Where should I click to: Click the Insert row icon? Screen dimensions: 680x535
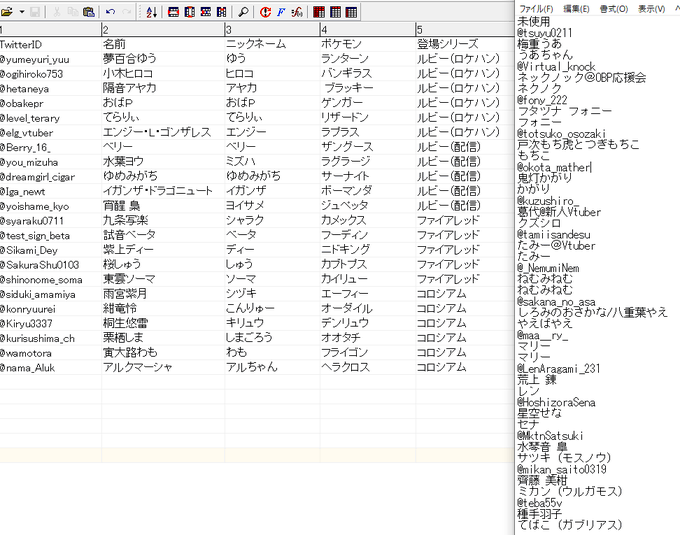coord(173,12)
